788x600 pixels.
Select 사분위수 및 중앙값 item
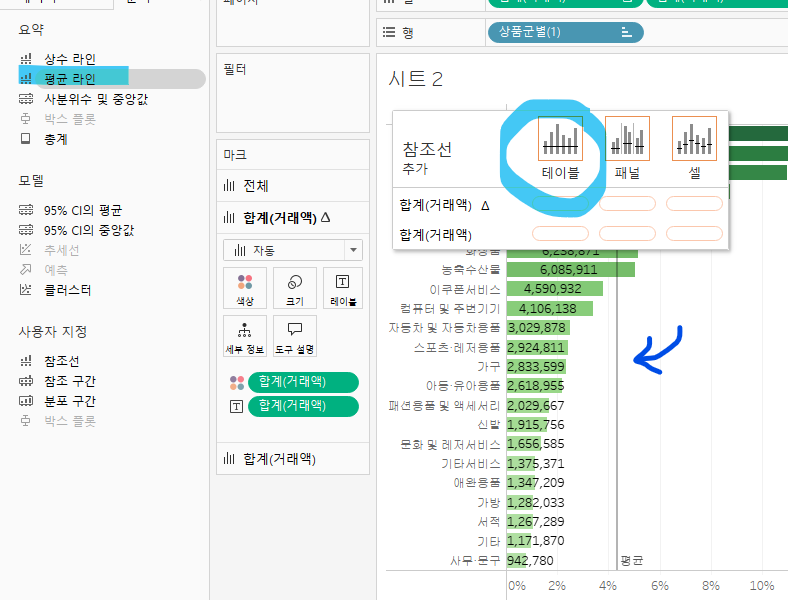(x=95, y=99)
